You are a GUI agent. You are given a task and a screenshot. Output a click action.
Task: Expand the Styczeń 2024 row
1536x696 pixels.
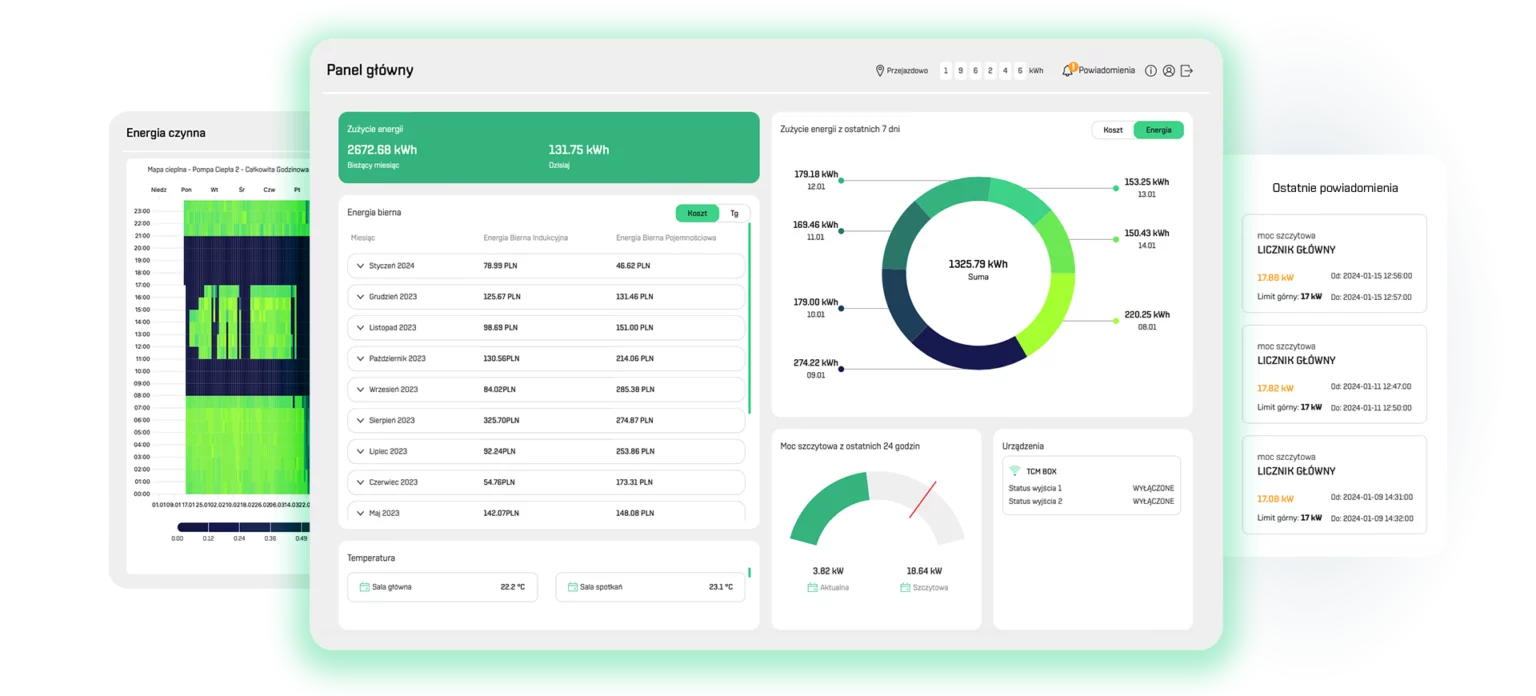[x=360, y=266]
